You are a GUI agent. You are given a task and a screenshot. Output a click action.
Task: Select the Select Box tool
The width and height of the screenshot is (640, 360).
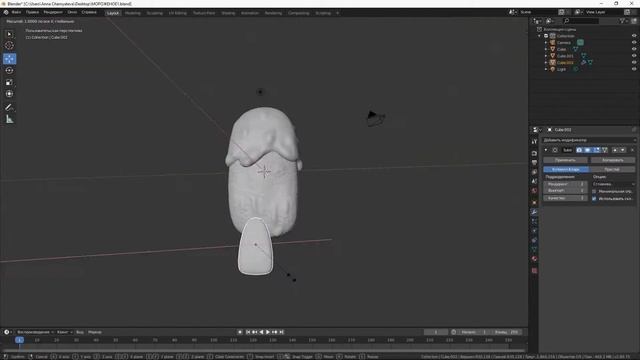[9, 34]
